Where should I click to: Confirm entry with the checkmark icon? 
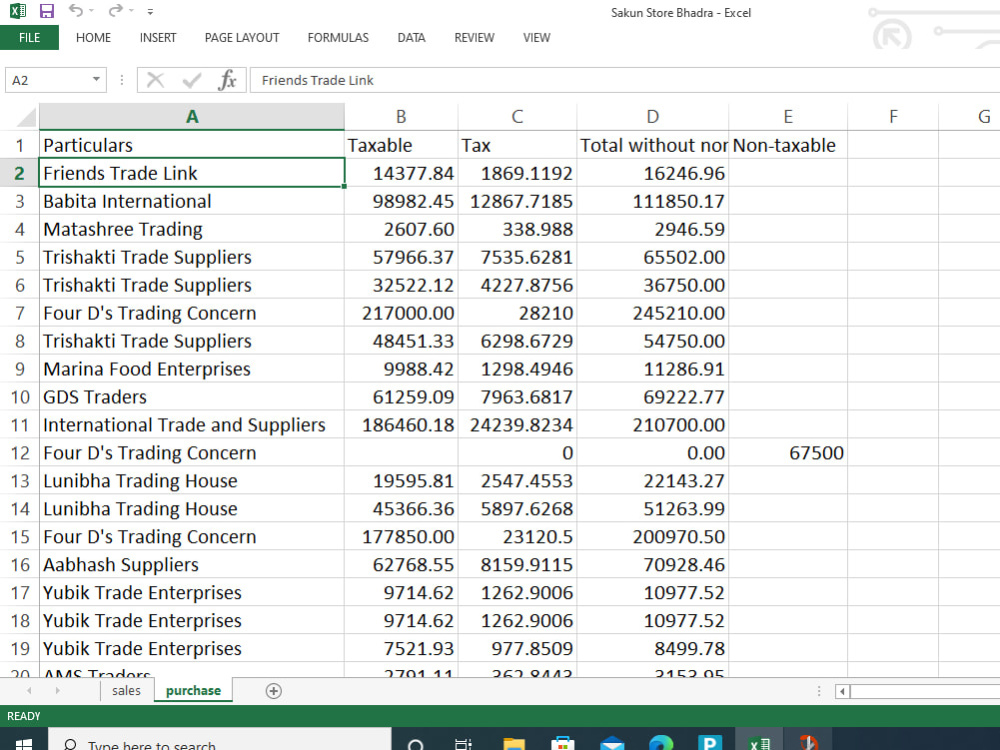coord(191,80)
